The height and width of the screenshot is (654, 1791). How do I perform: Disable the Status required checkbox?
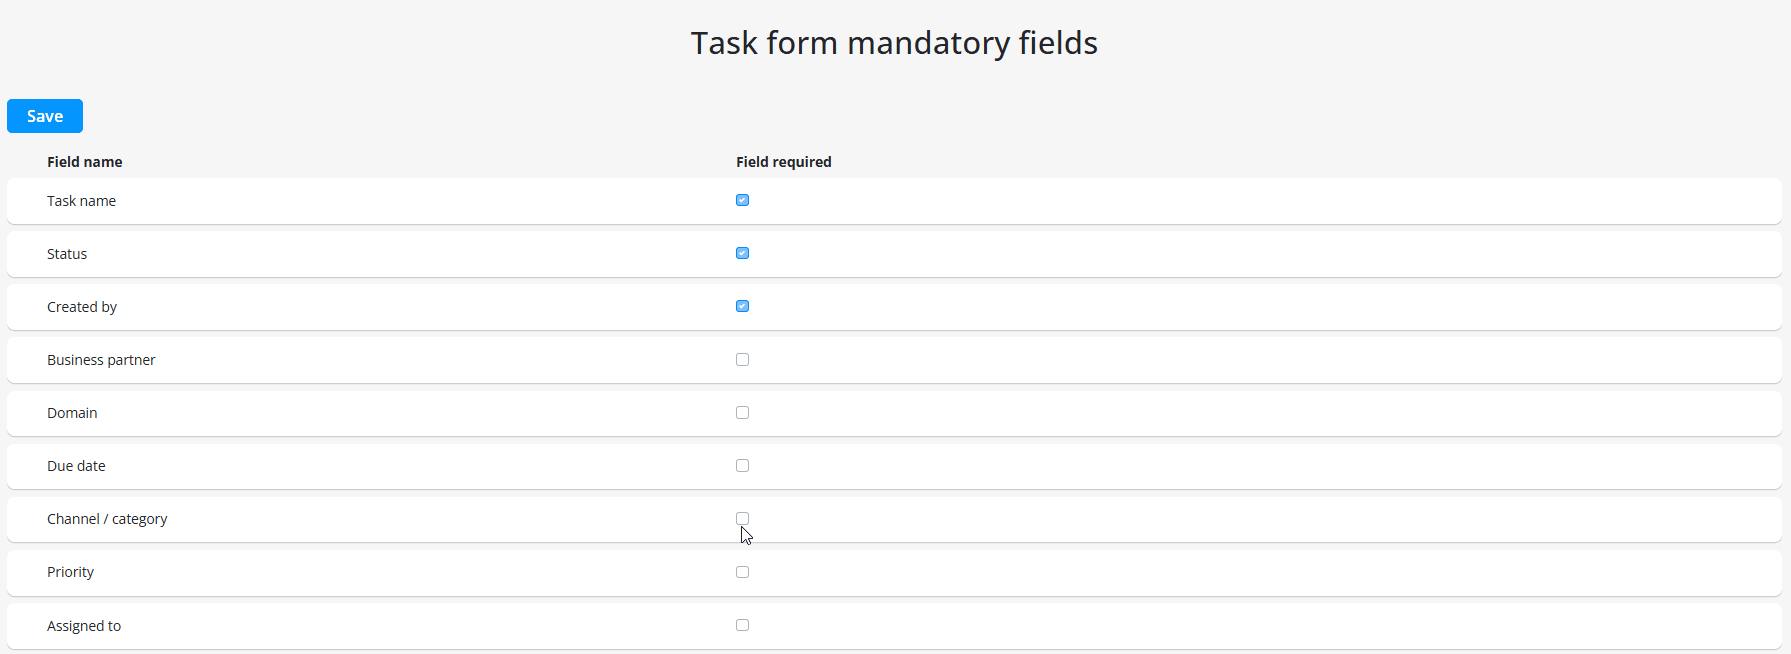point(742,253)
